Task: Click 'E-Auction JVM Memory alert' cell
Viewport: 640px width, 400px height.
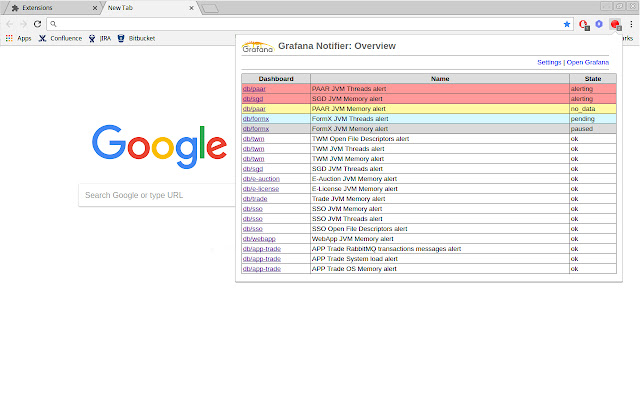Action: click(440, 179)
